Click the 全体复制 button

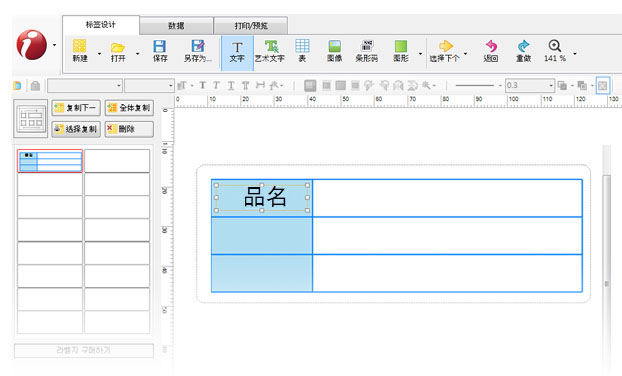click(129, 108)
